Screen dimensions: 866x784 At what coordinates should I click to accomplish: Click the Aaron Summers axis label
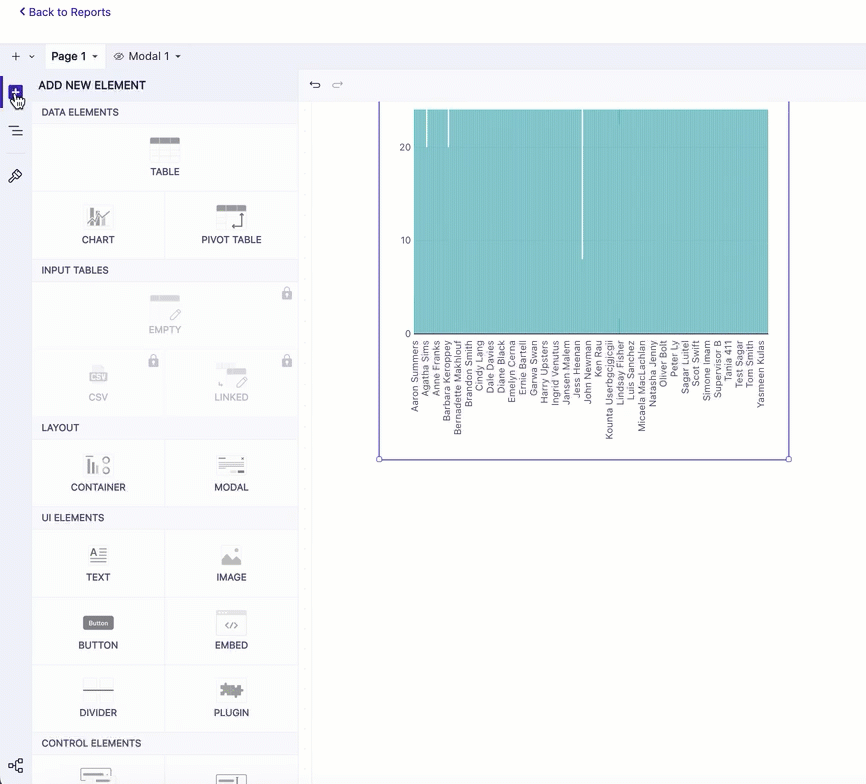pyautogui.click(x=415, y=376)
